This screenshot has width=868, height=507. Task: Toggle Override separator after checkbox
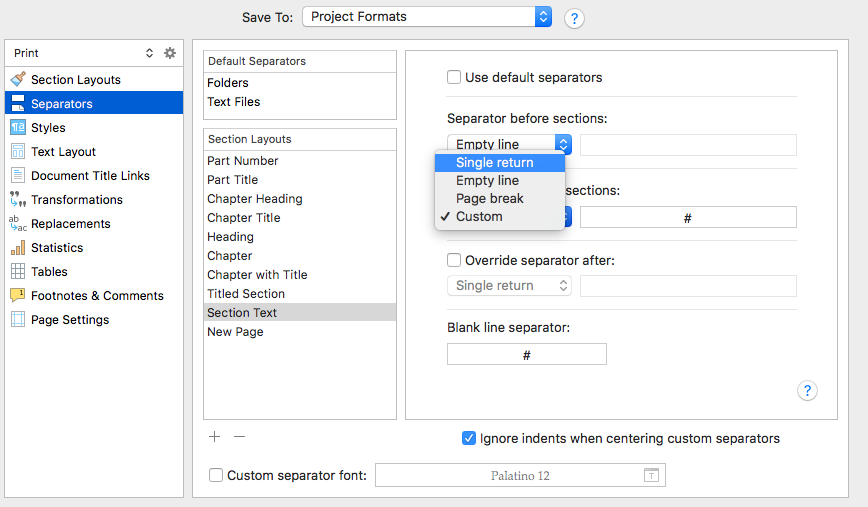454,260
